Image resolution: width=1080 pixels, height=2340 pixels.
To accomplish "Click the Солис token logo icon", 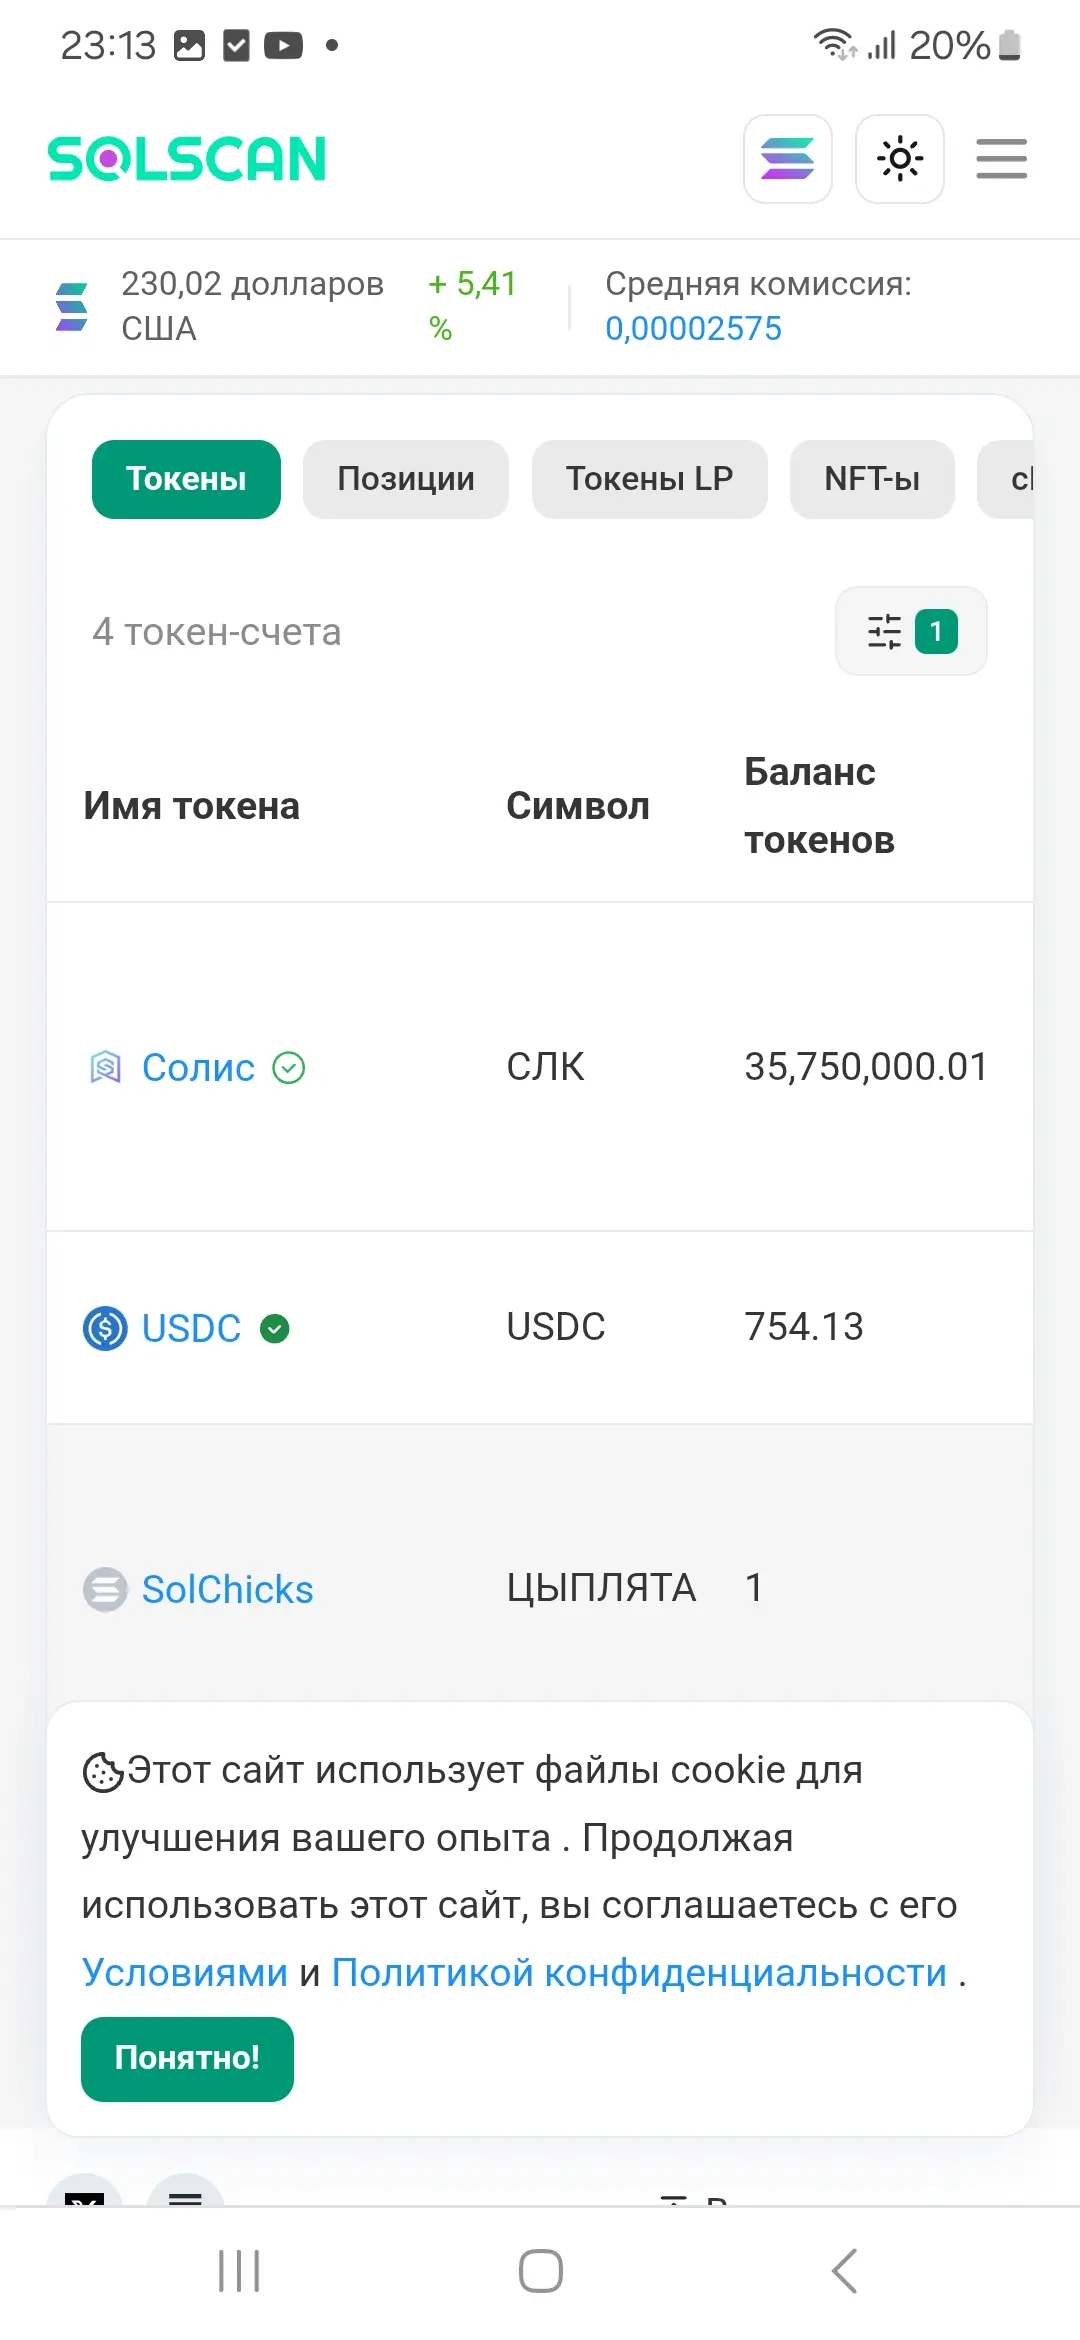I will click(x=105, y=1068).
